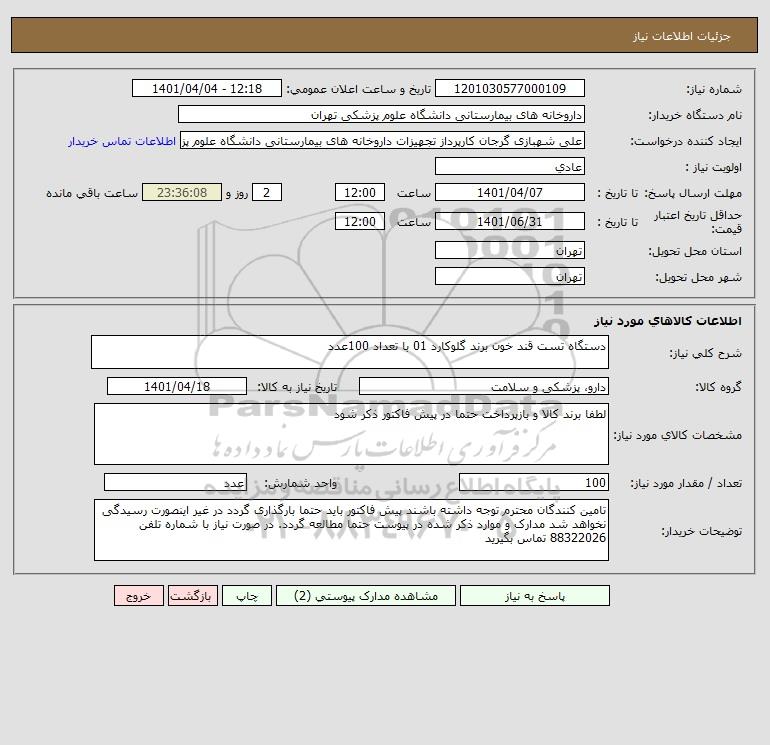Click the need date field 1401/04/18
Viewport: 770px width, 745px height.
point(177,386)
